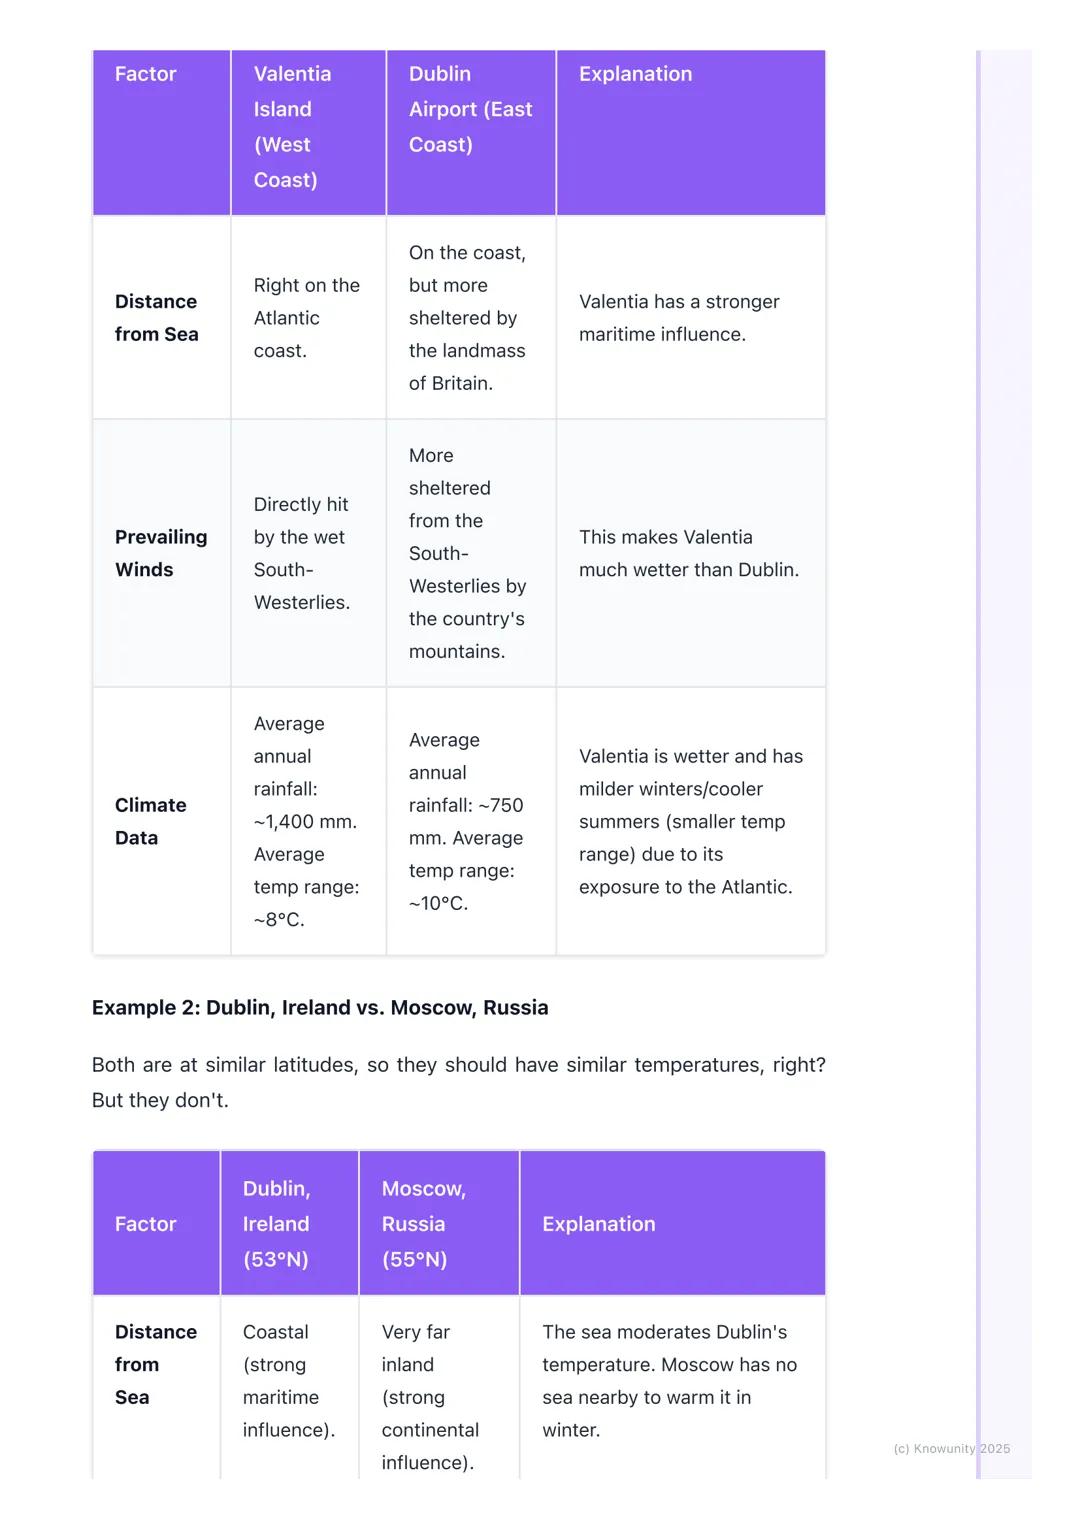Click the 'Both are at similar latitudes' paragraph
Screen dimensions: 1080x1528
click(x=458, y=1082)
